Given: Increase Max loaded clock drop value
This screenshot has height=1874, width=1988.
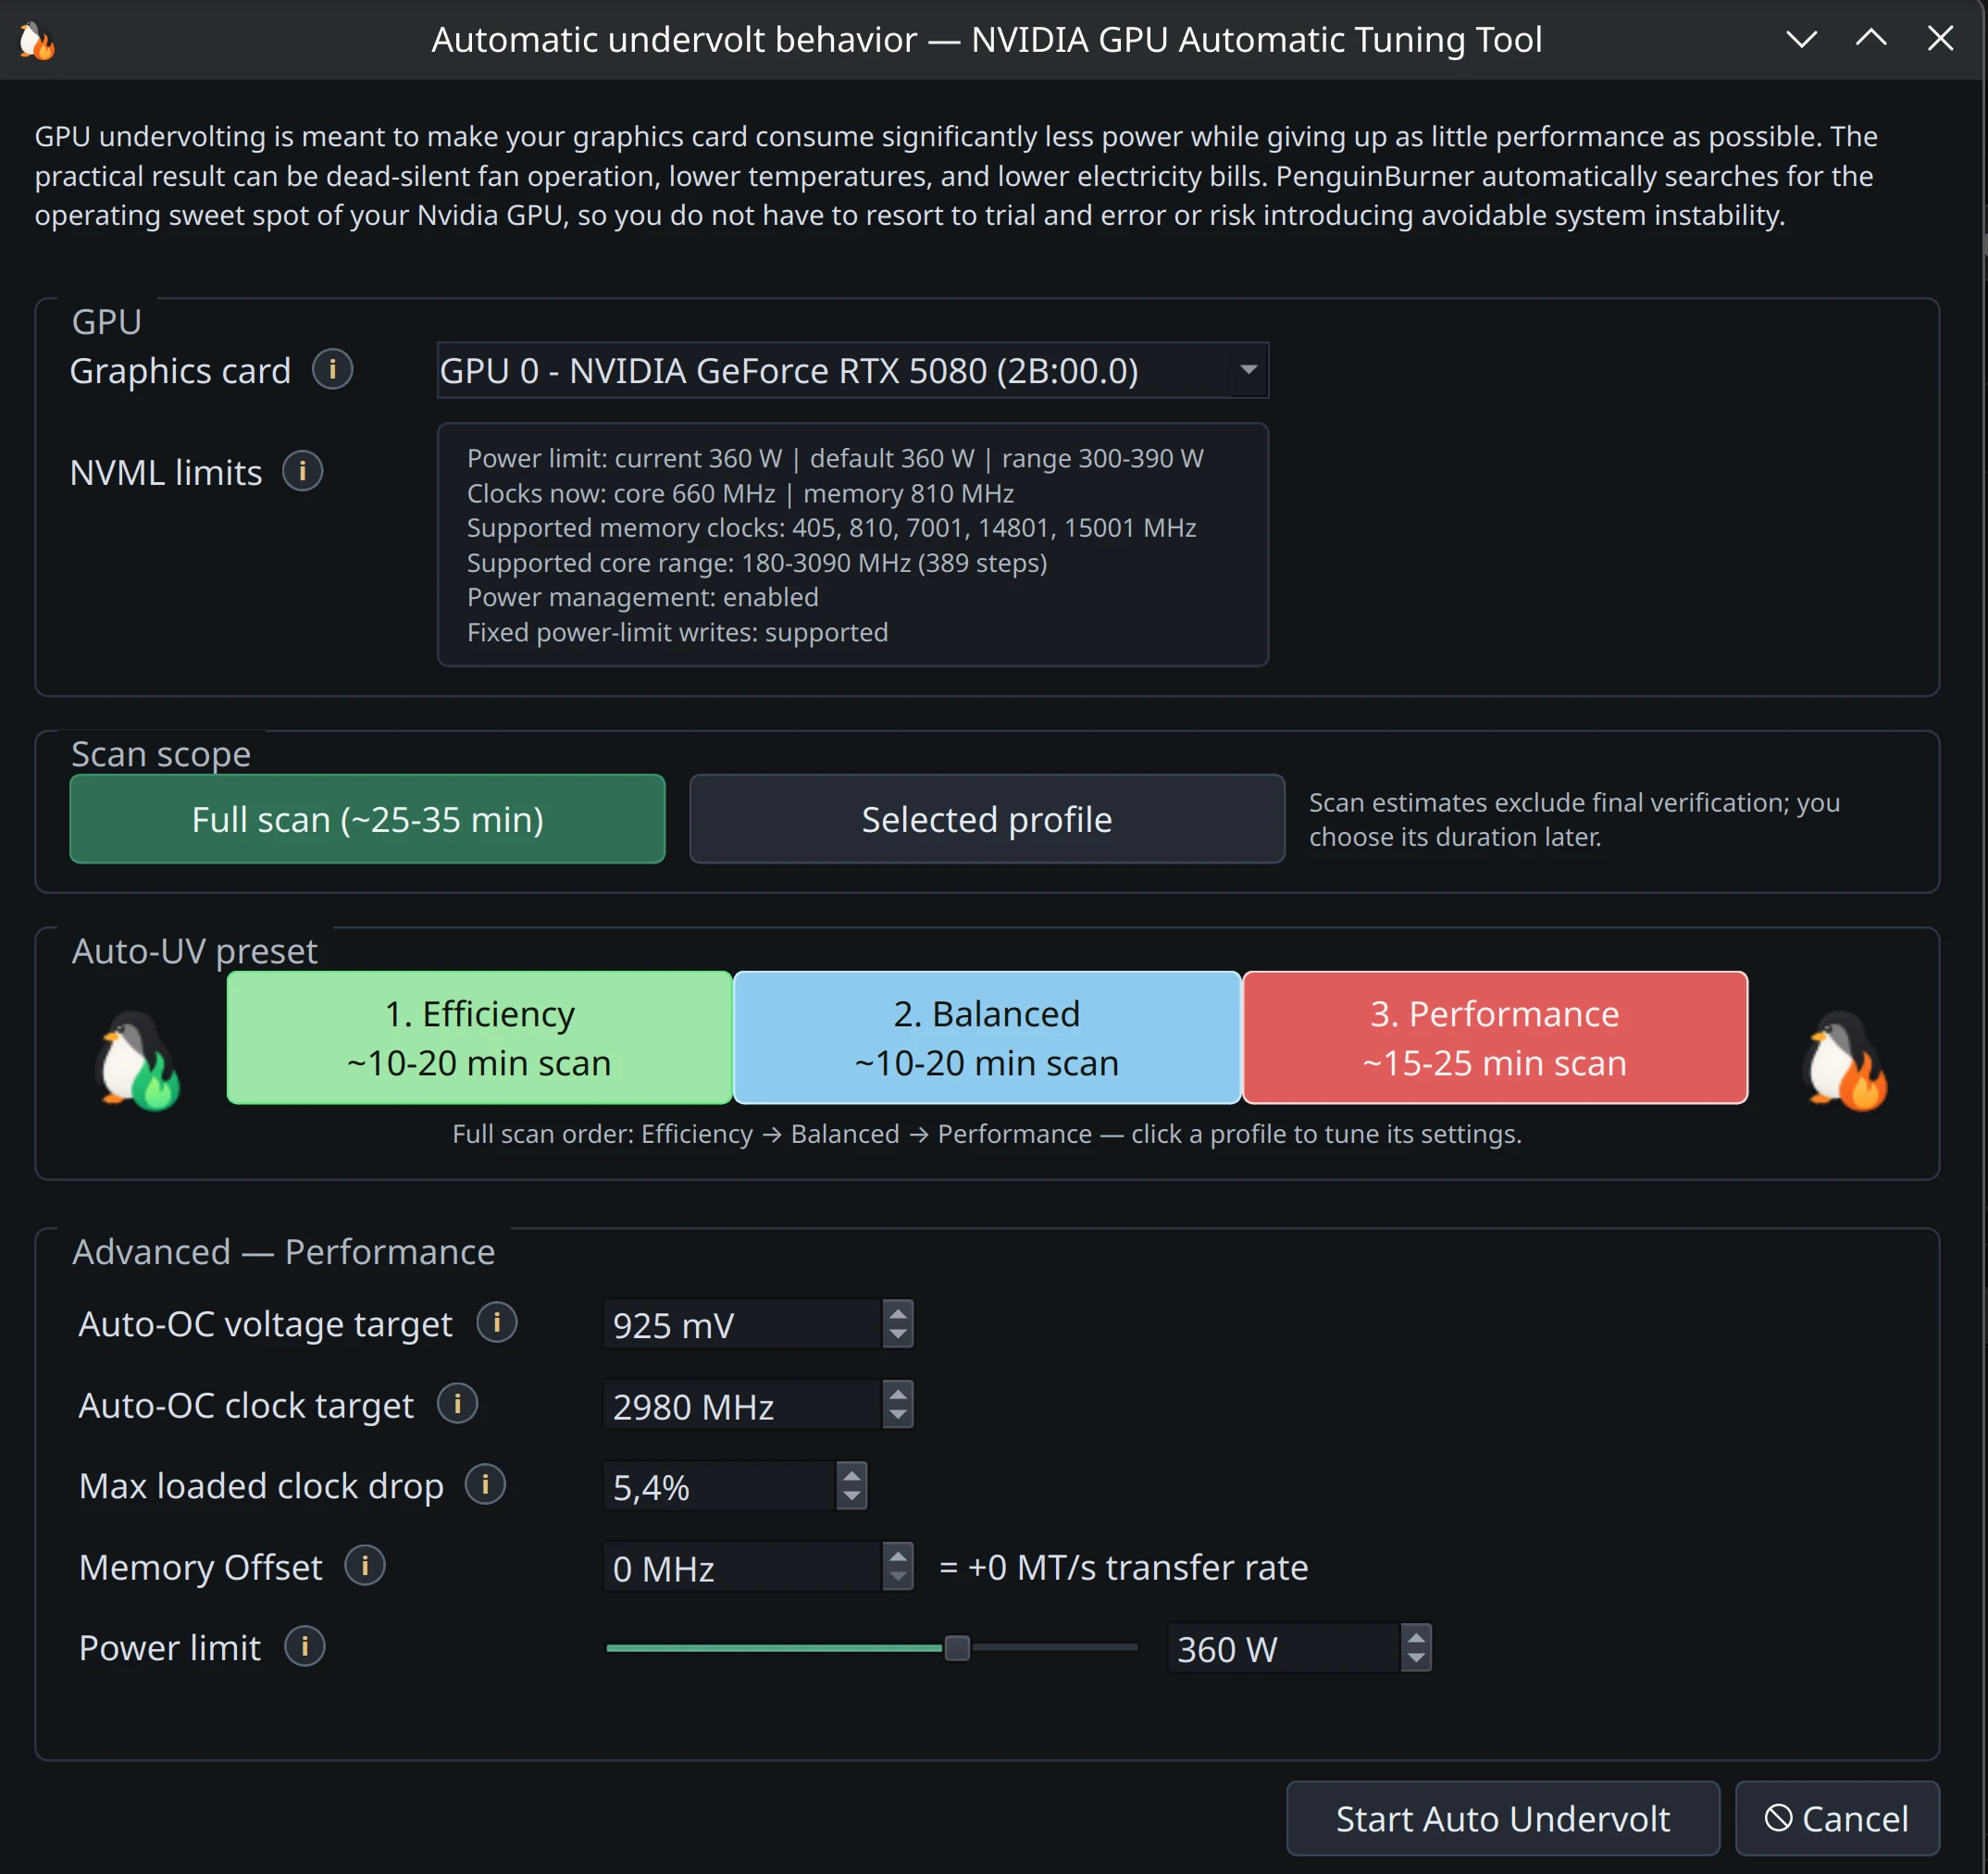Looking at the screenshot, I should (x=852, y=1476).
